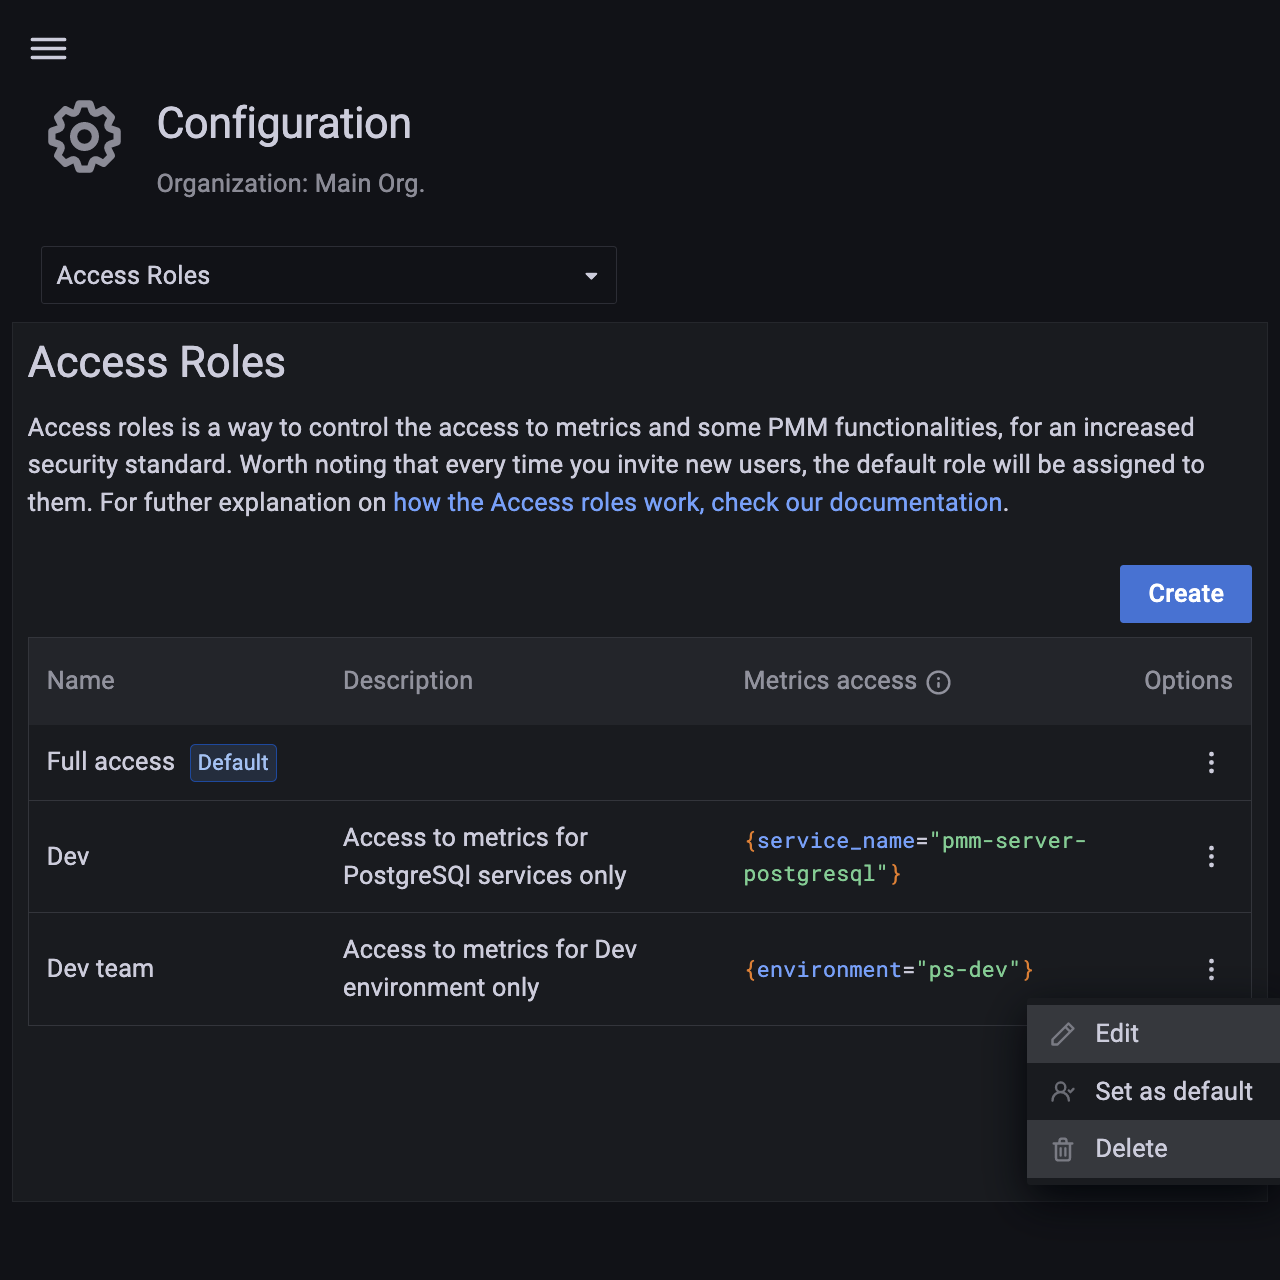Click 'Access to metrics for Dev environment only'

(x=490, y=968)
